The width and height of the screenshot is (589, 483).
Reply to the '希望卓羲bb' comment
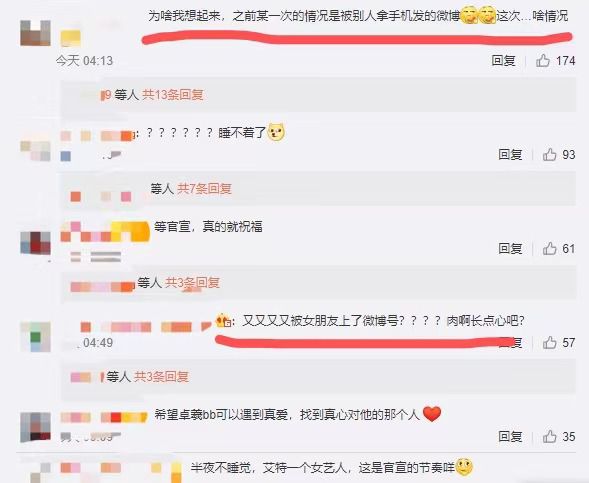(510, 436)
